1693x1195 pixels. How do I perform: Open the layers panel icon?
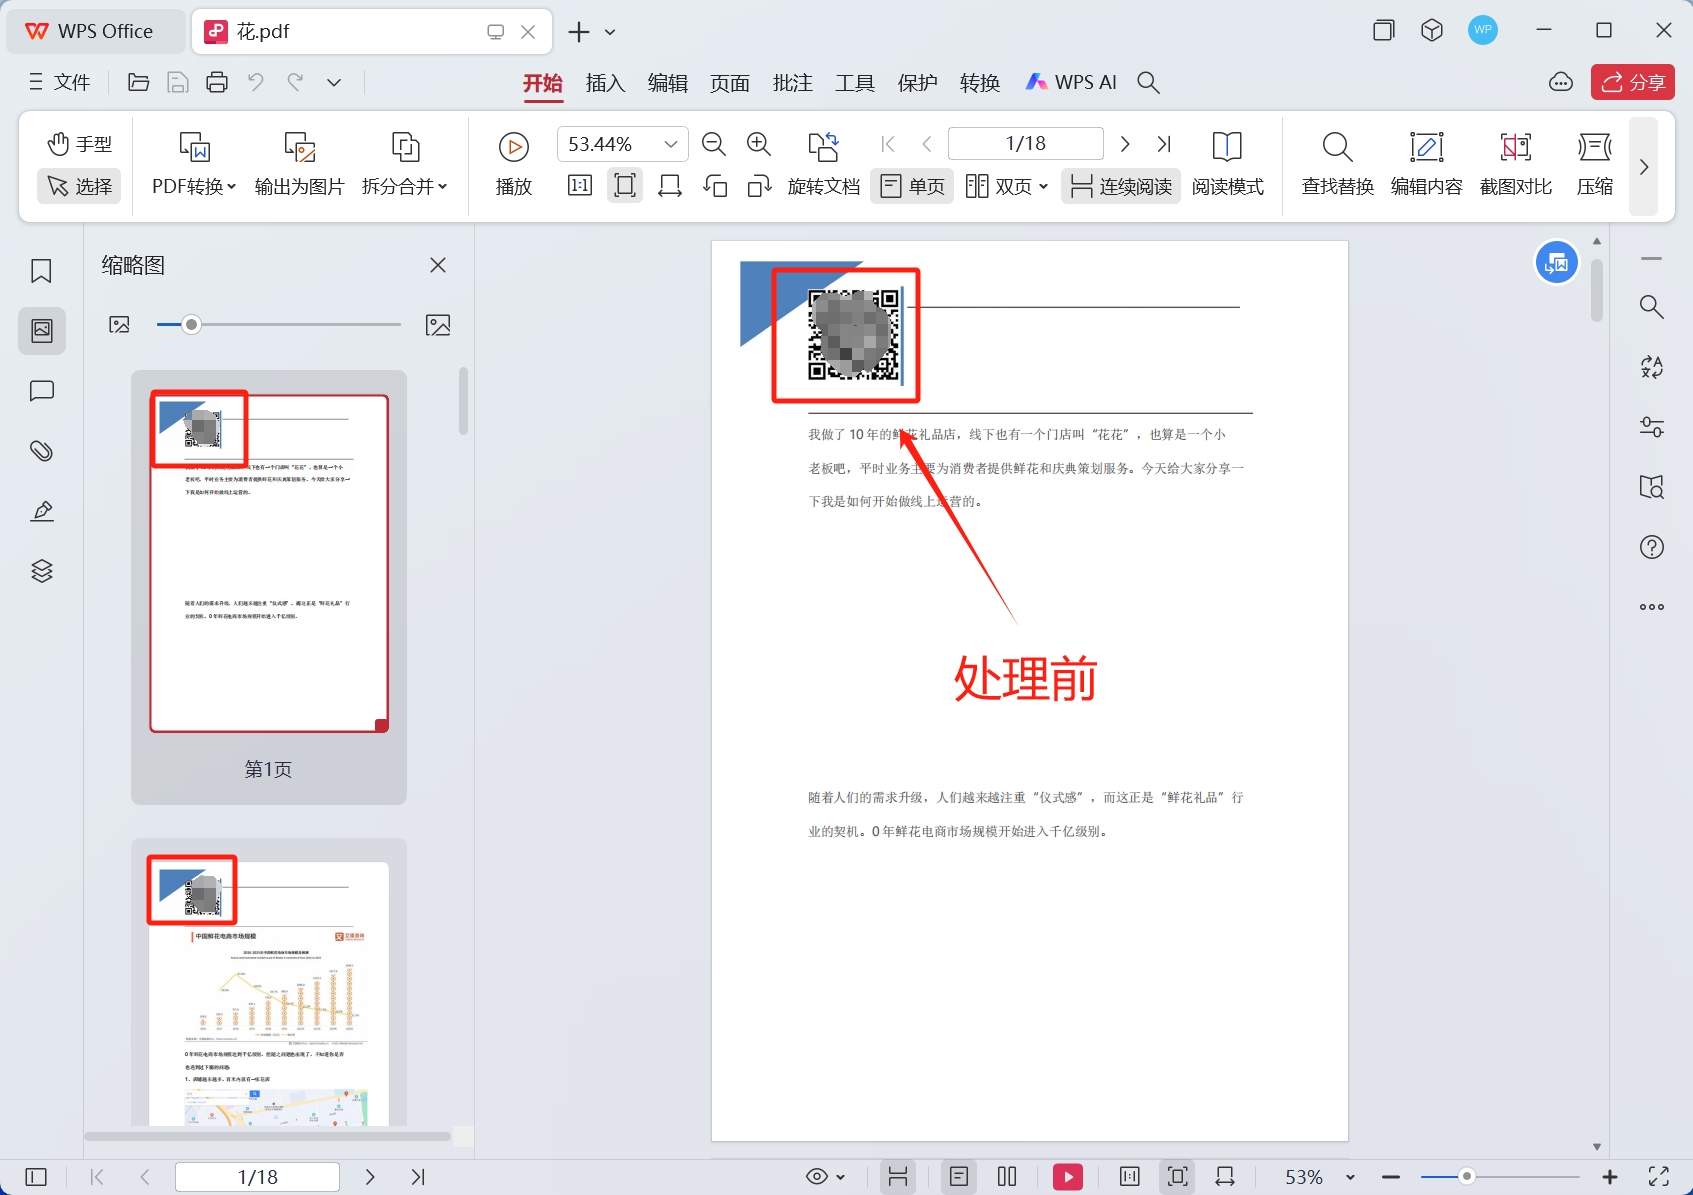pyautogui.click(x=41, y=571)
